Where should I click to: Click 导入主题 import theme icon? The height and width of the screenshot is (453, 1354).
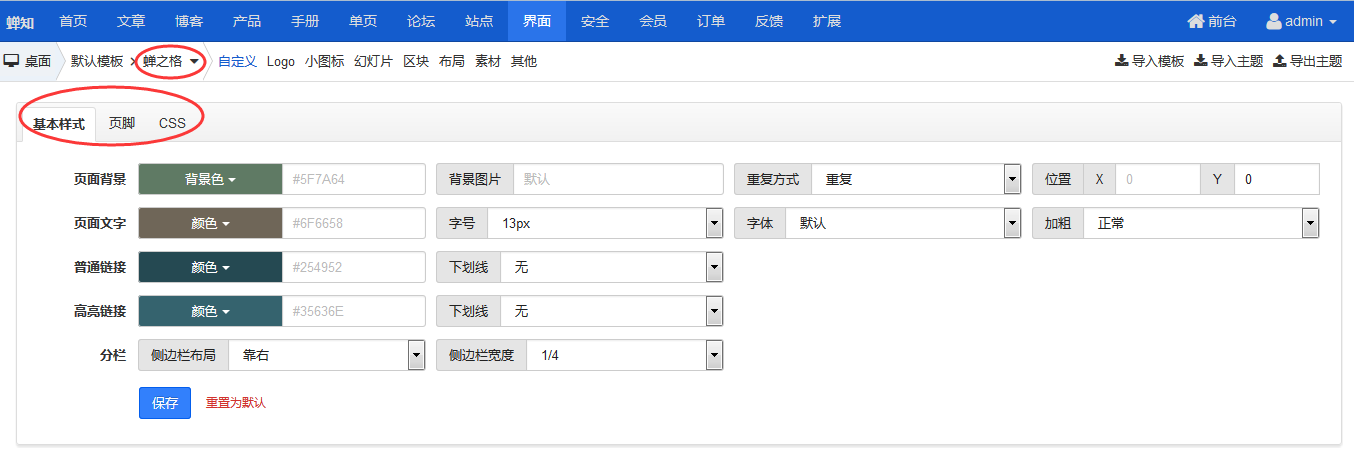(x=1200, y=61)
